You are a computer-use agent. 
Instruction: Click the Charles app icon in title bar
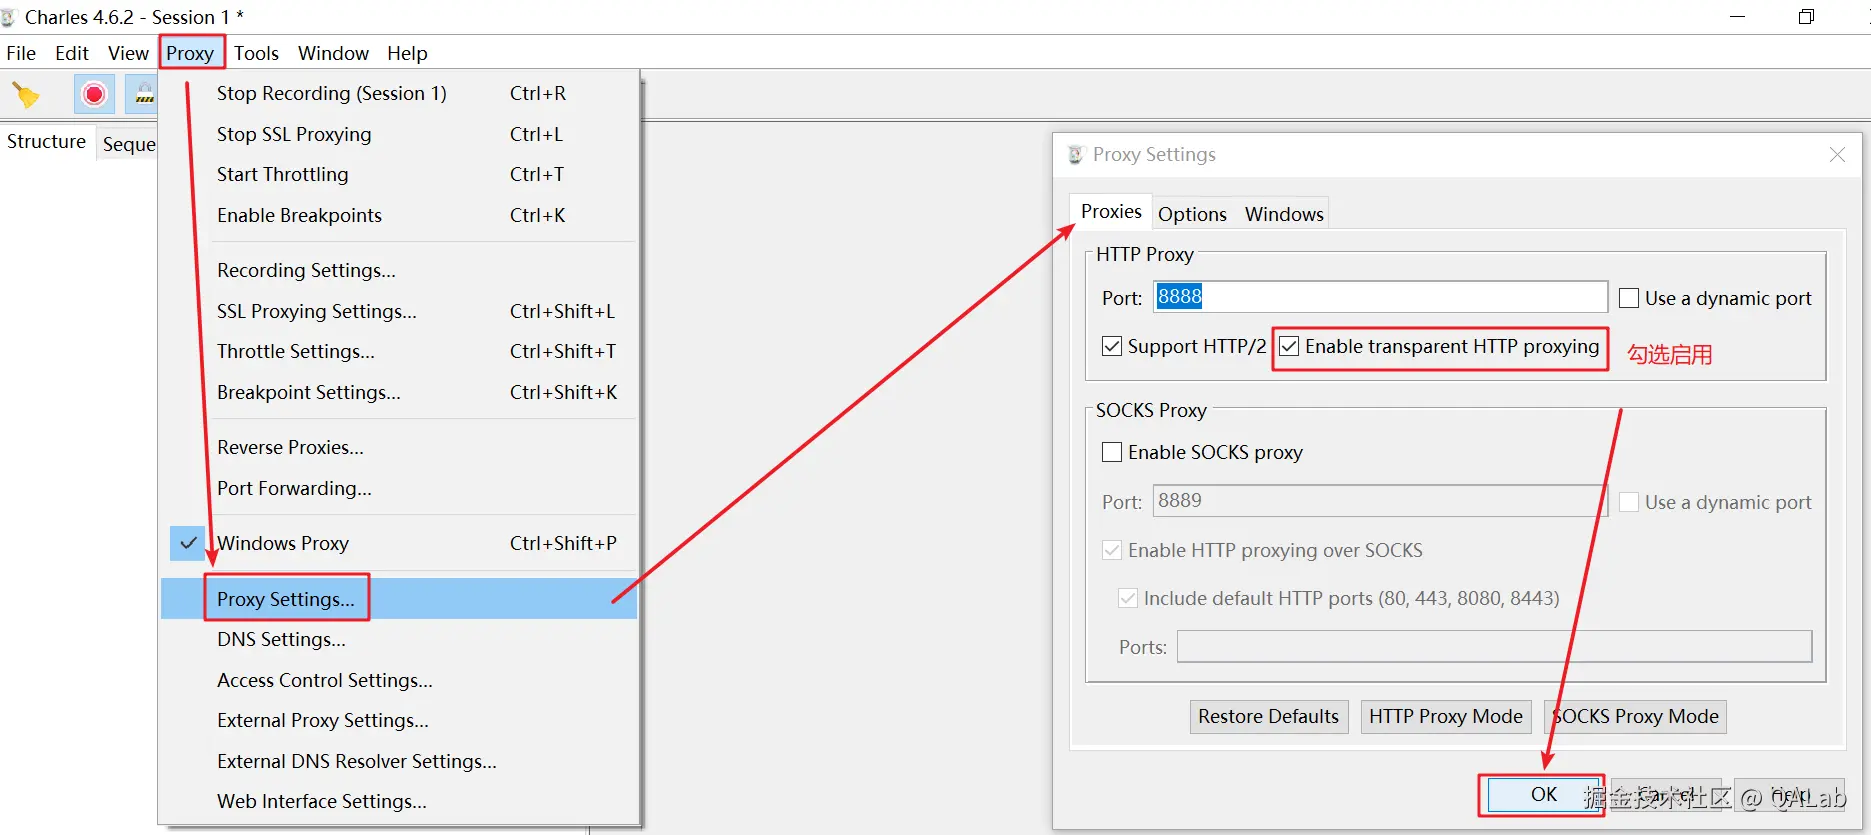tap(8, 17)
